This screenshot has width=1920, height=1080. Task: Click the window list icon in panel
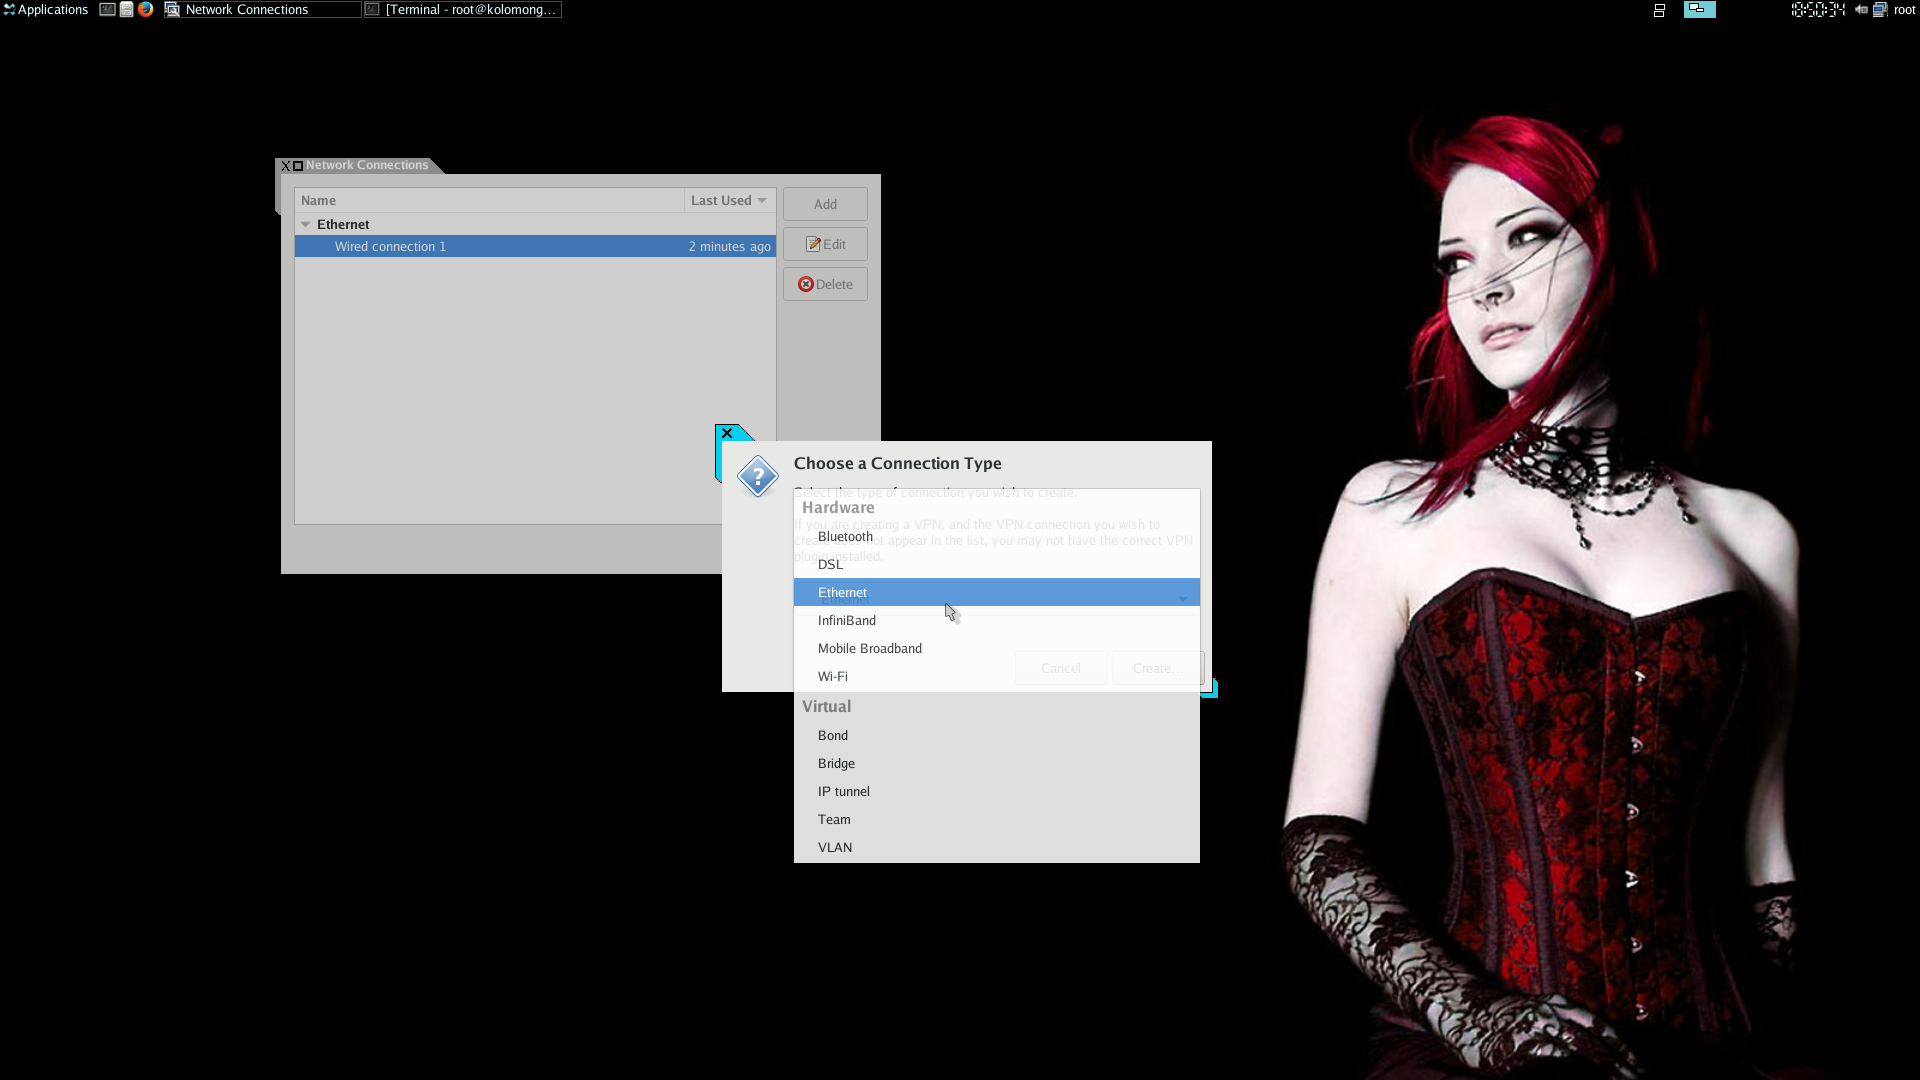[x=1659, y=10]
